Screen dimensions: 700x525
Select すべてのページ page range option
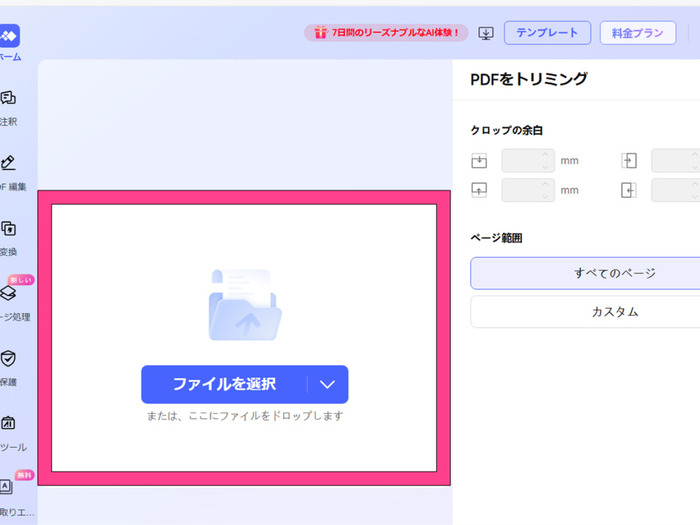(585, 273)
